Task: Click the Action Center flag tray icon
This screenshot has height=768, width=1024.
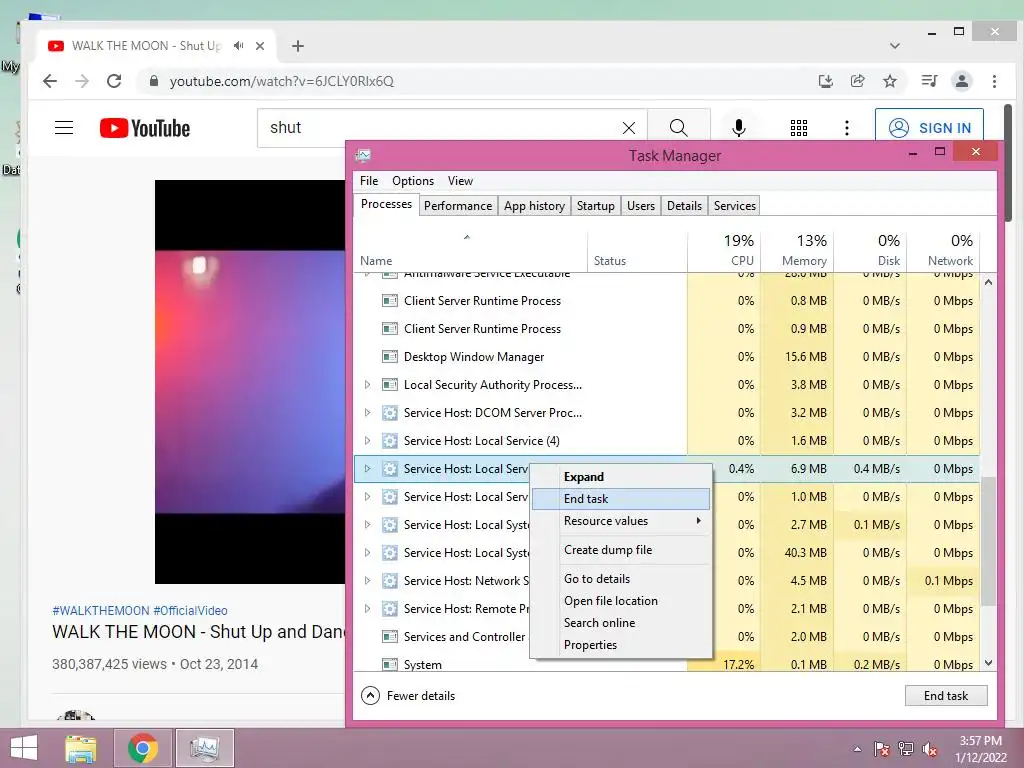Action: [x=881, y=749]
